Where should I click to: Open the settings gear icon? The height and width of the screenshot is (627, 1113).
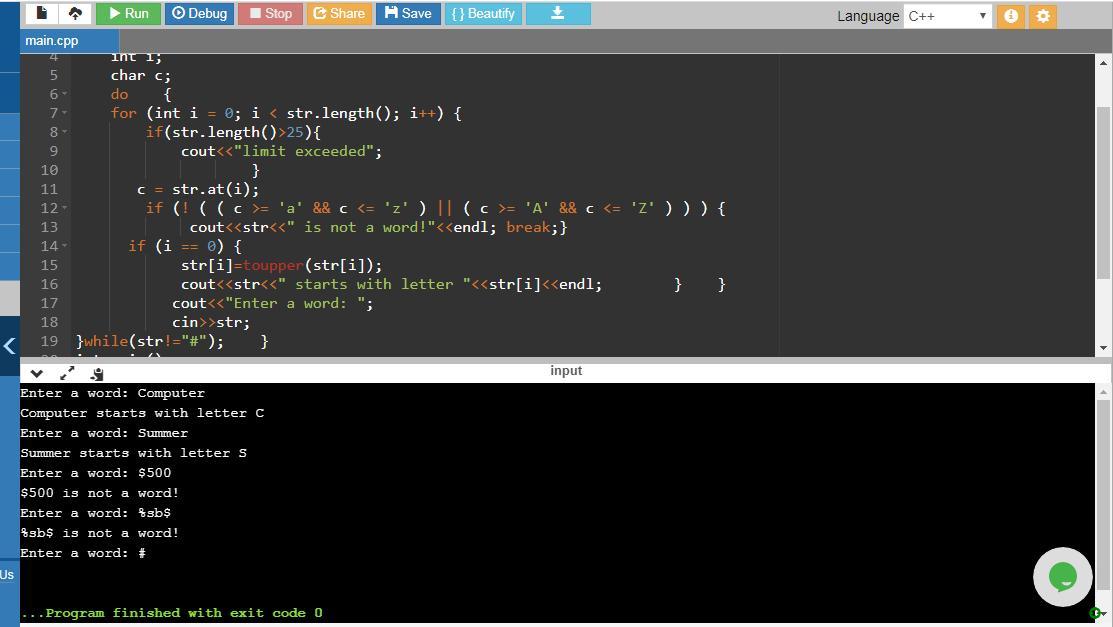coord(1043,16)
